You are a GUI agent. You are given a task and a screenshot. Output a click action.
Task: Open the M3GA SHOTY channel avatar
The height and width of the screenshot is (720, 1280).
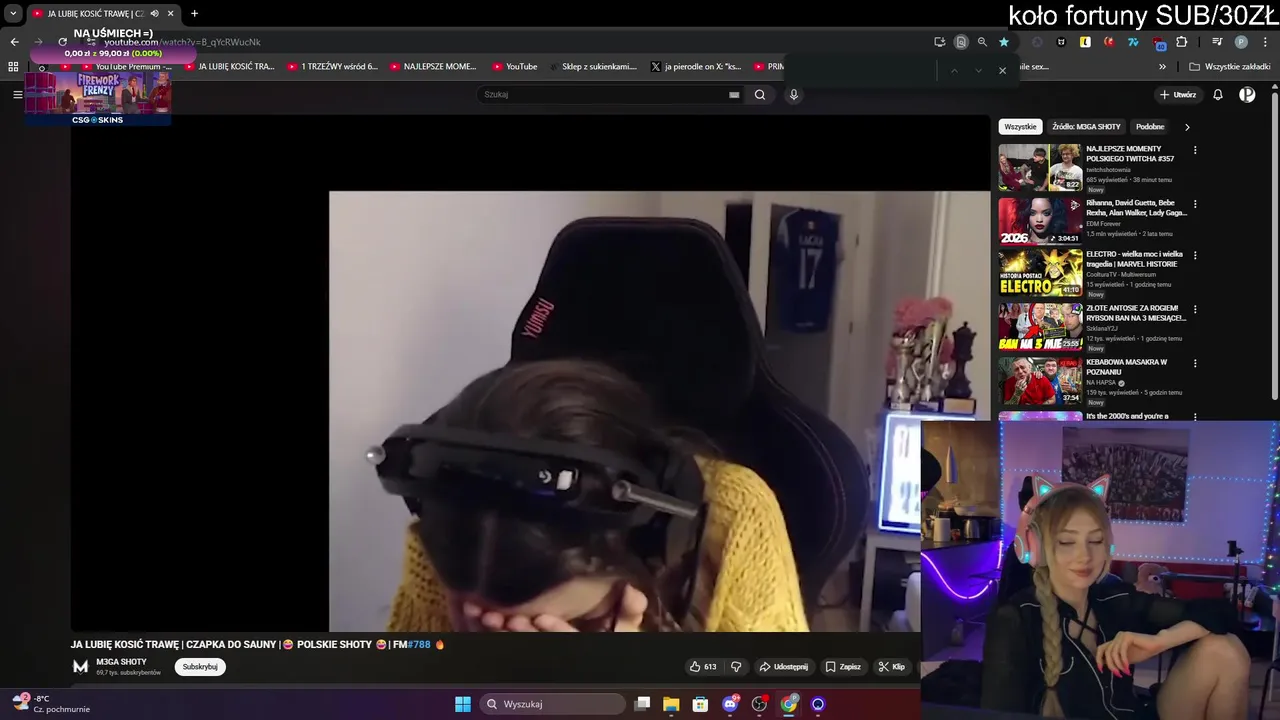point(81,667)
